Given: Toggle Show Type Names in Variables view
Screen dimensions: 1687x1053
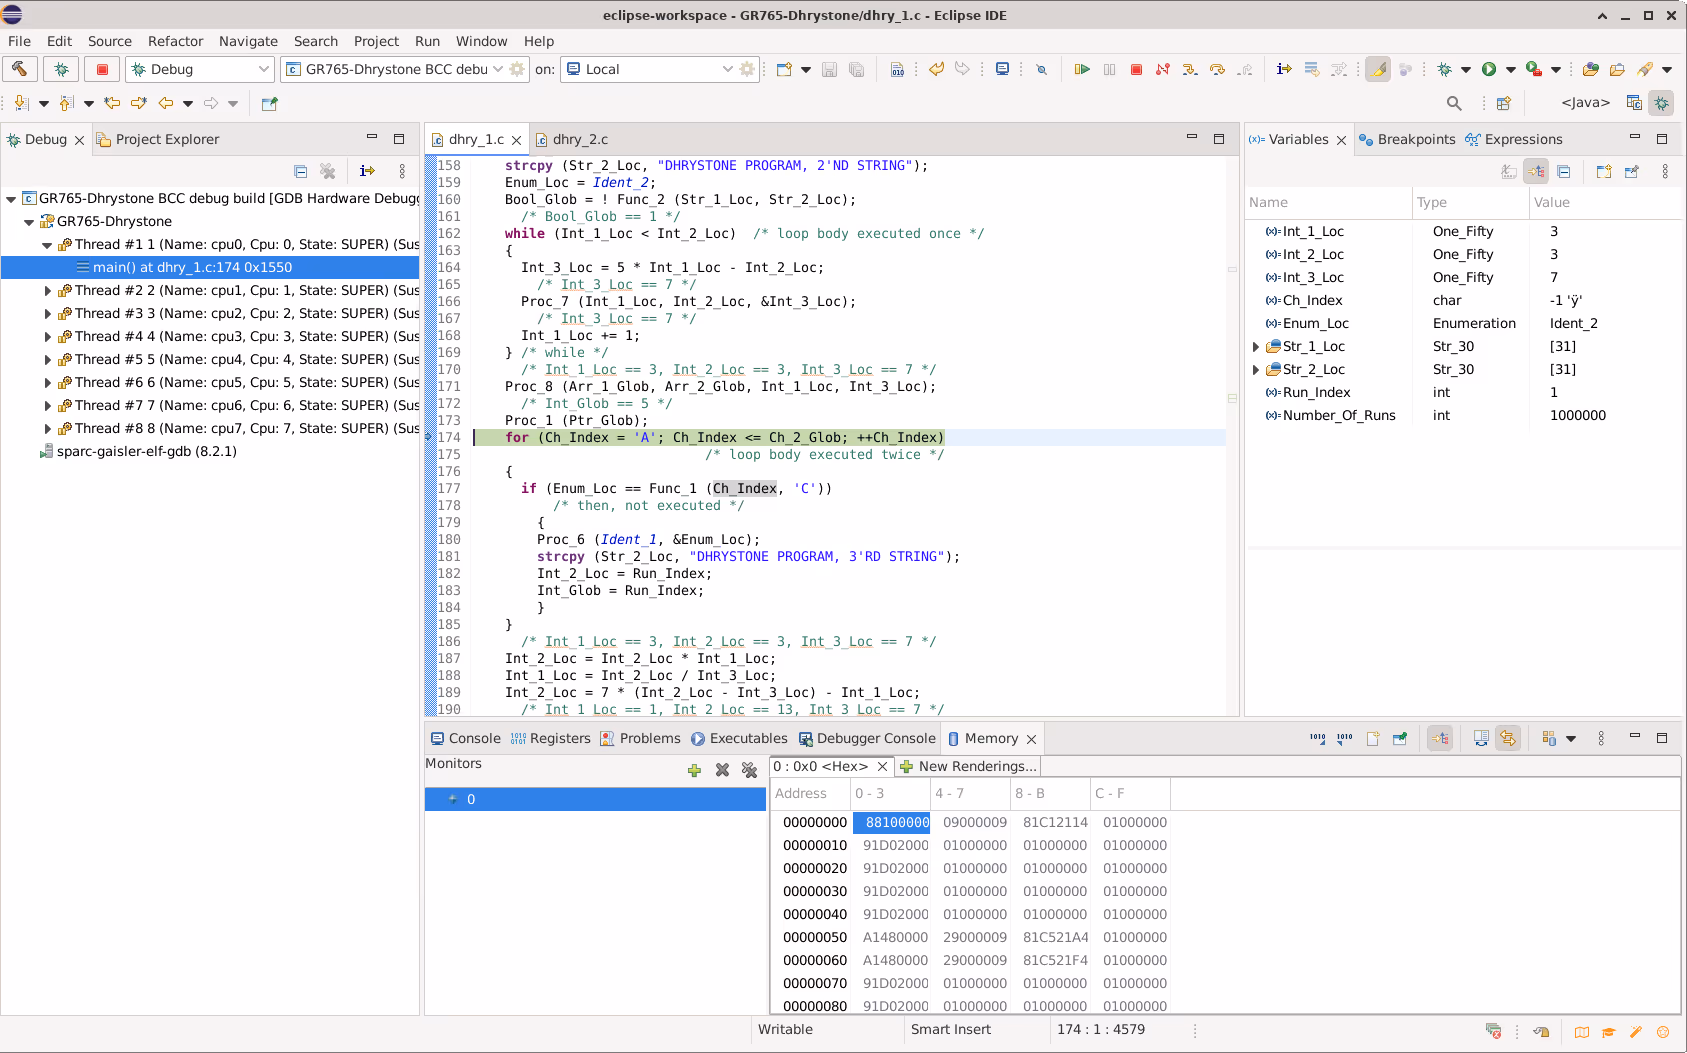Looking at the screenshot, I should (x=1509, y=172).
